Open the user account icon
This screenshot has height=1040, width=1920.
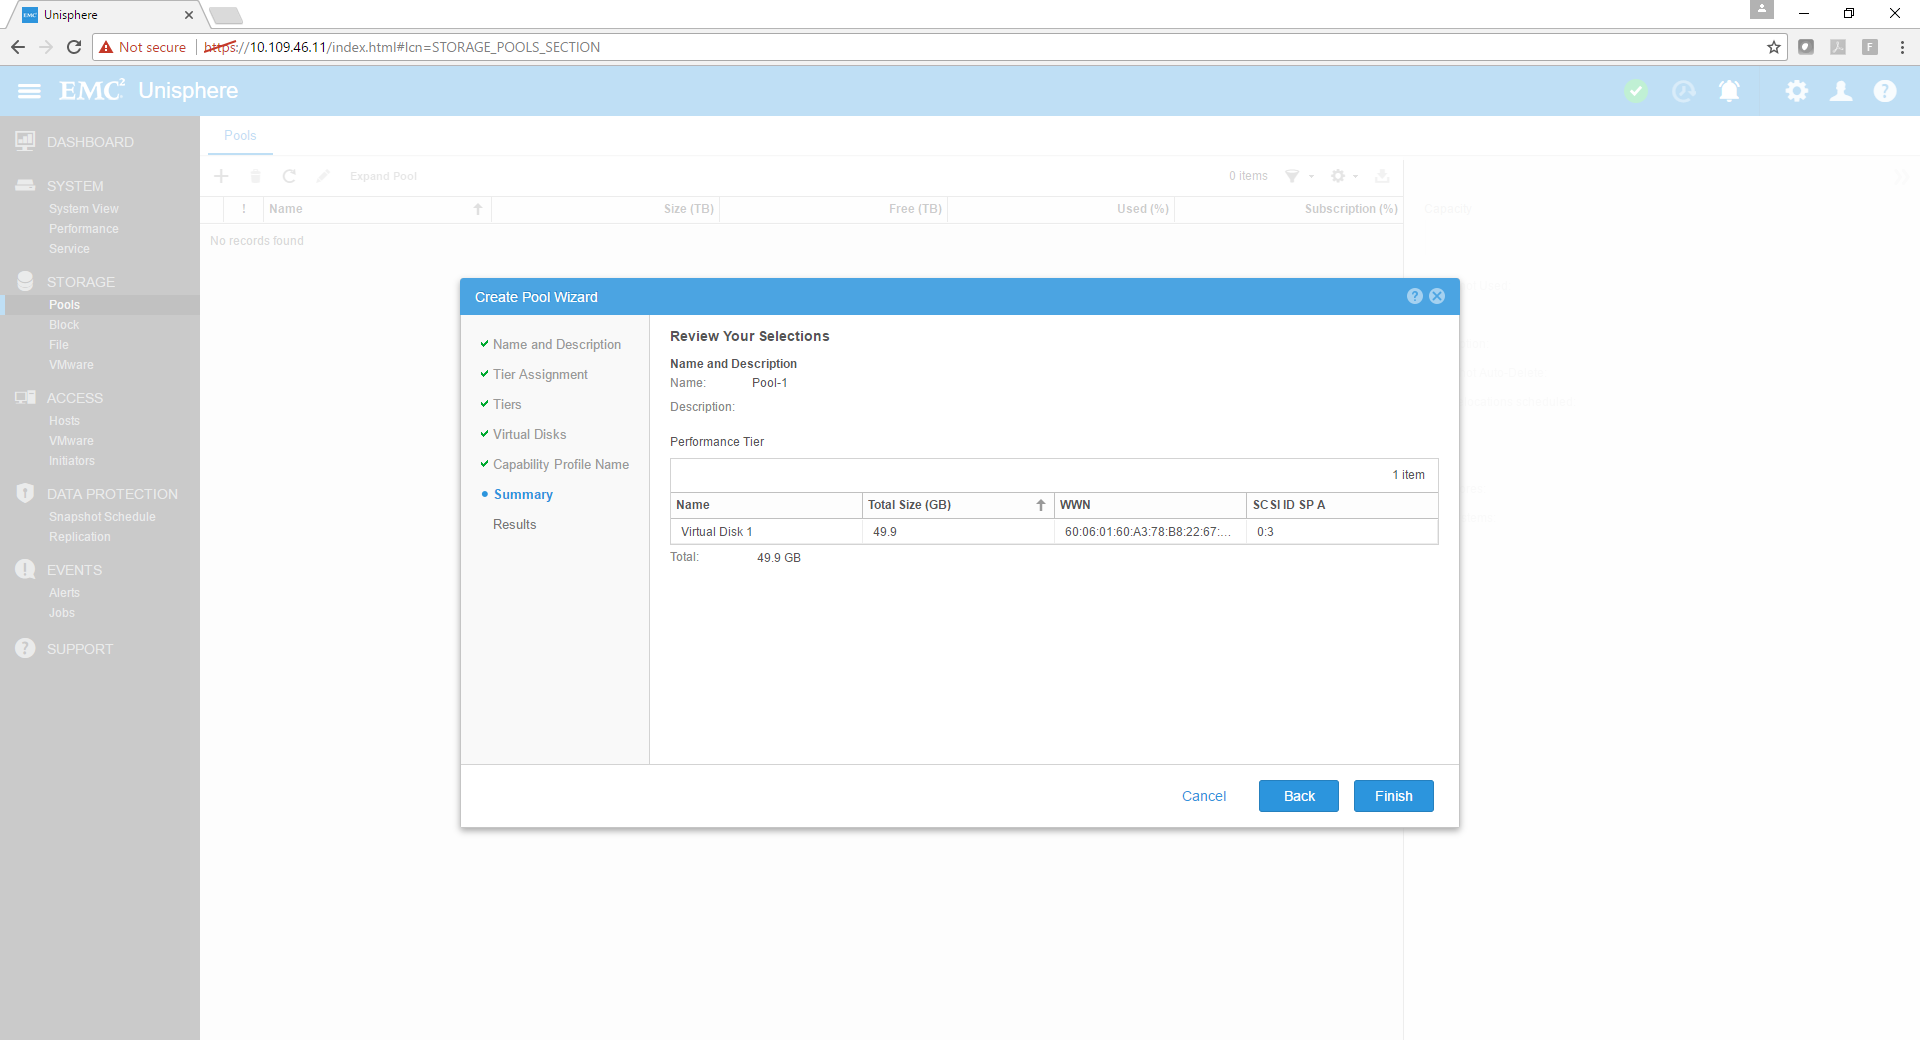pyautogui.click(x=1840, y=91)
